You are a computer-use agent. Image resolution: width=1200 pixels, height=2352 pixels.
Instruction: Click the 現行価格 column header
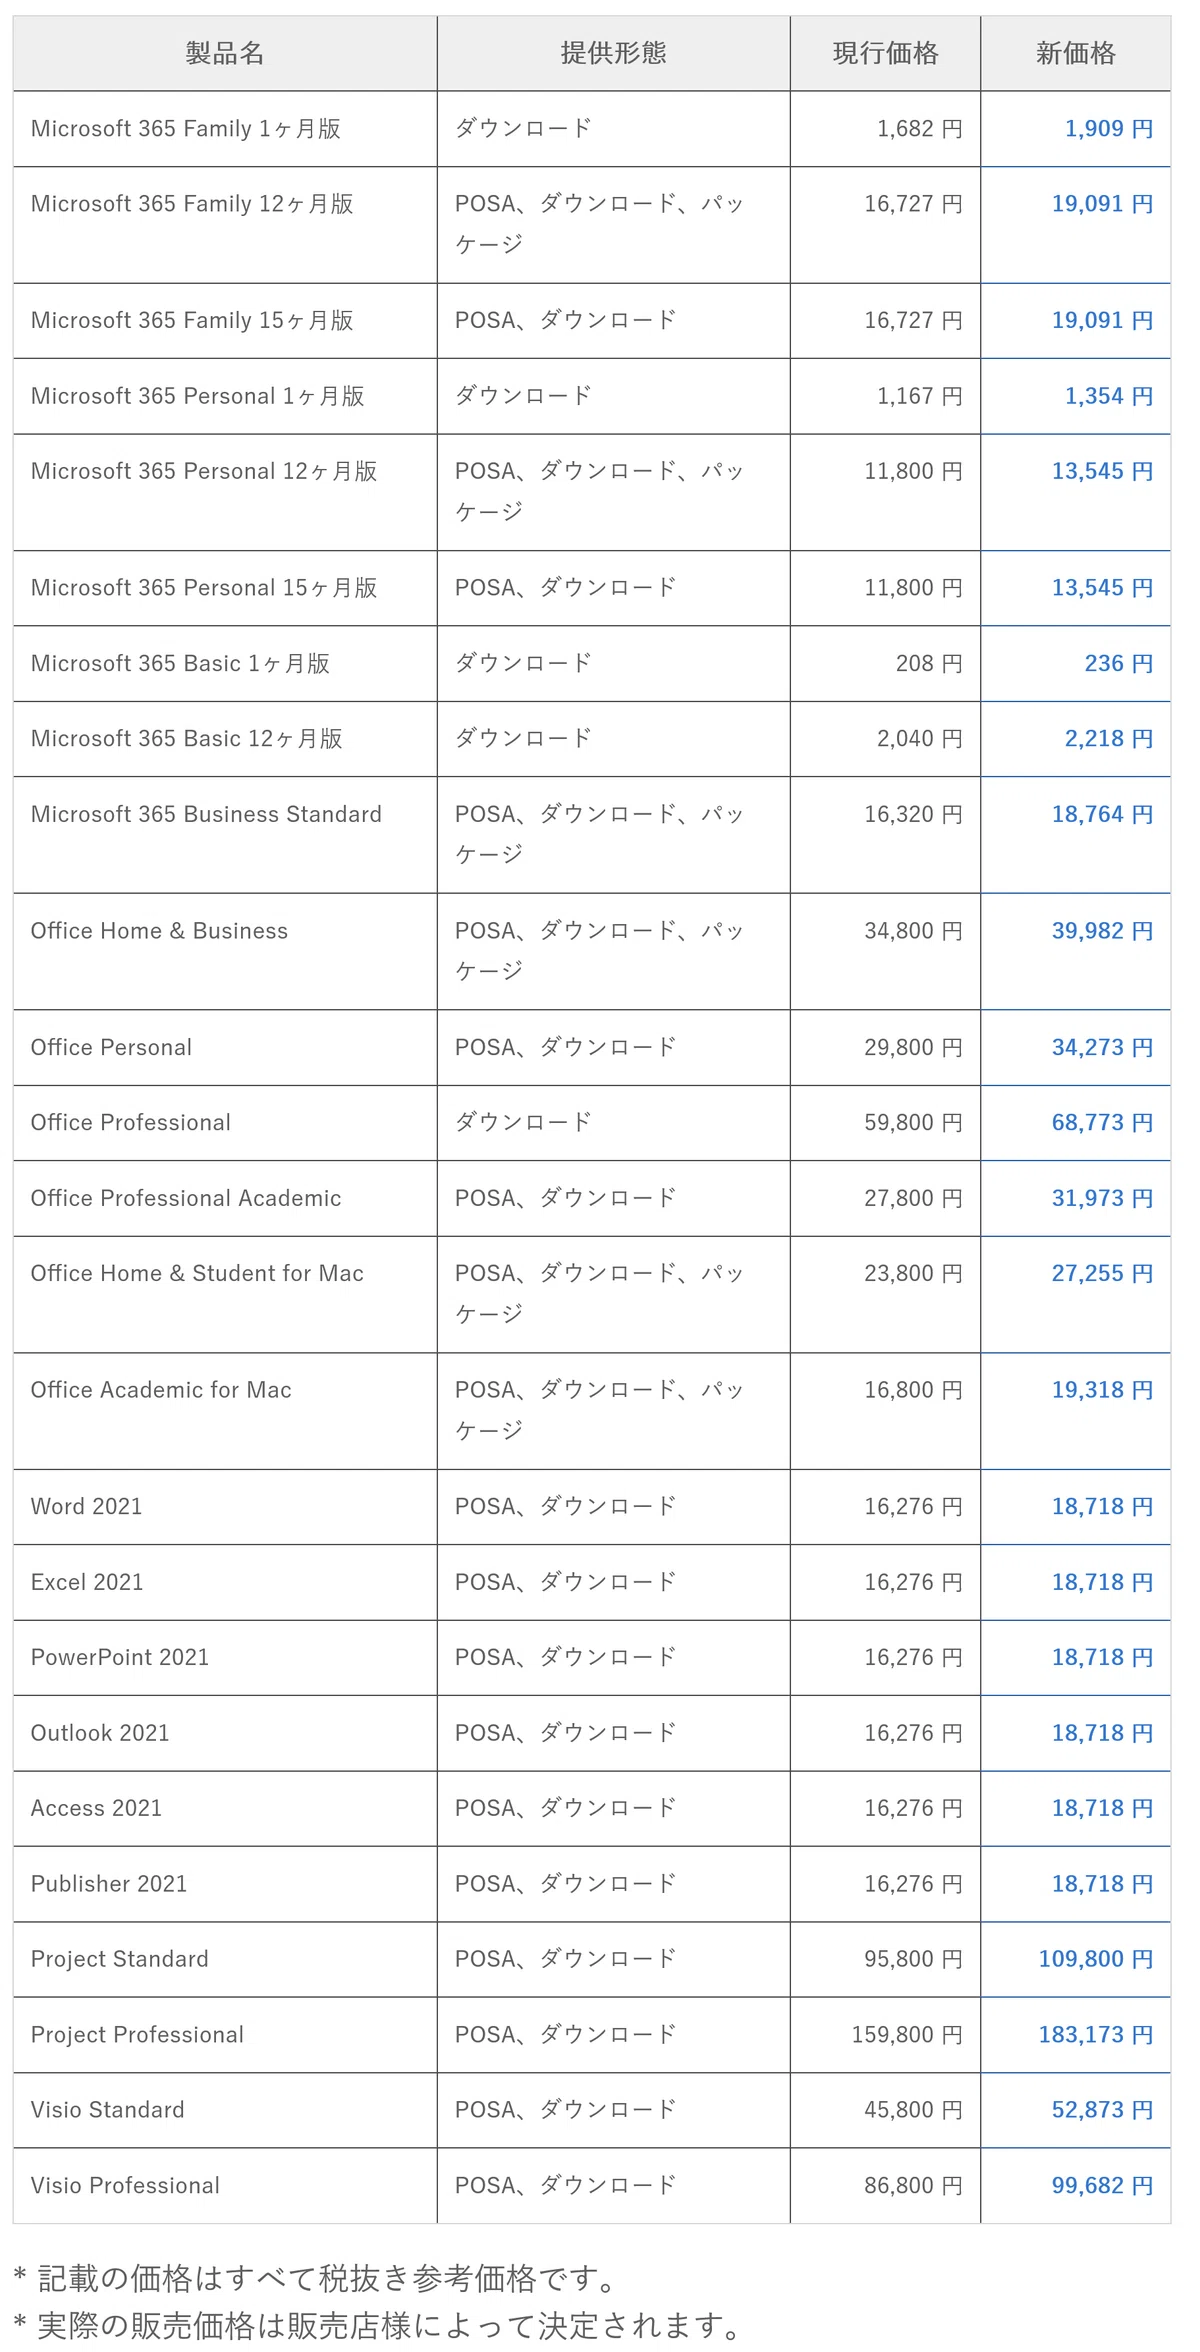tap(885, 54)
